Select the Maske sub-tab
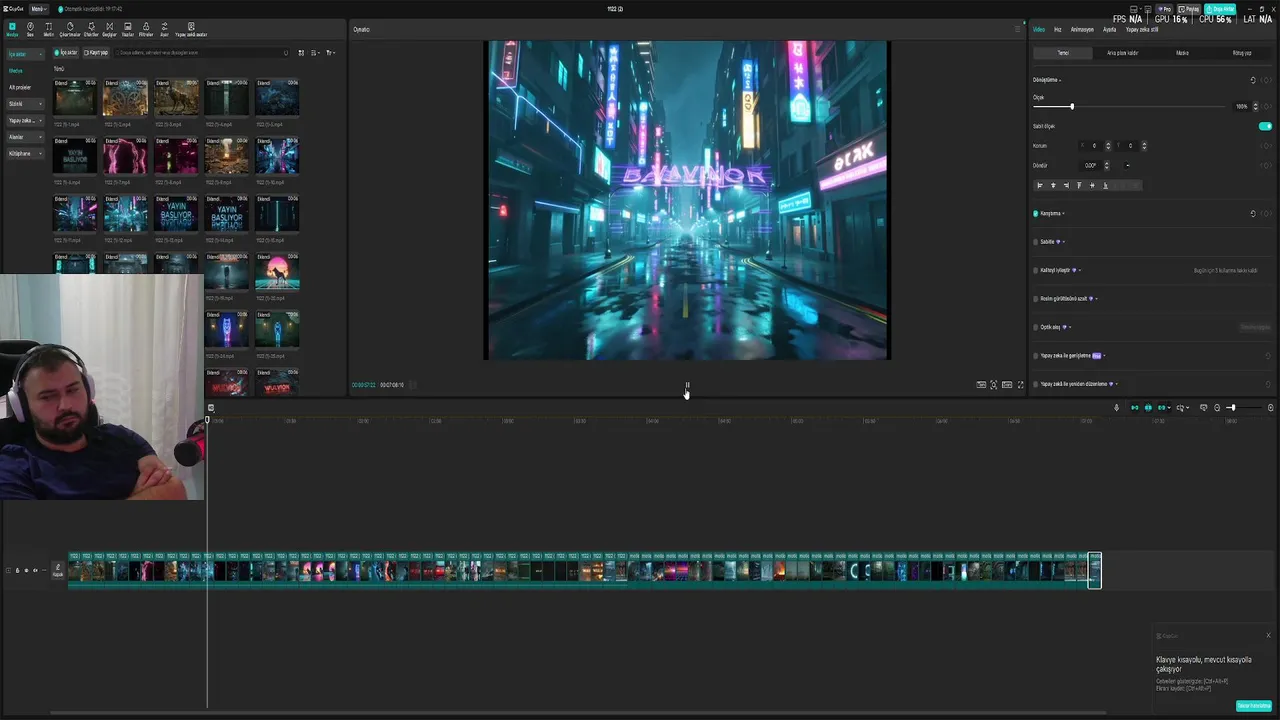 coord(1182,53)
